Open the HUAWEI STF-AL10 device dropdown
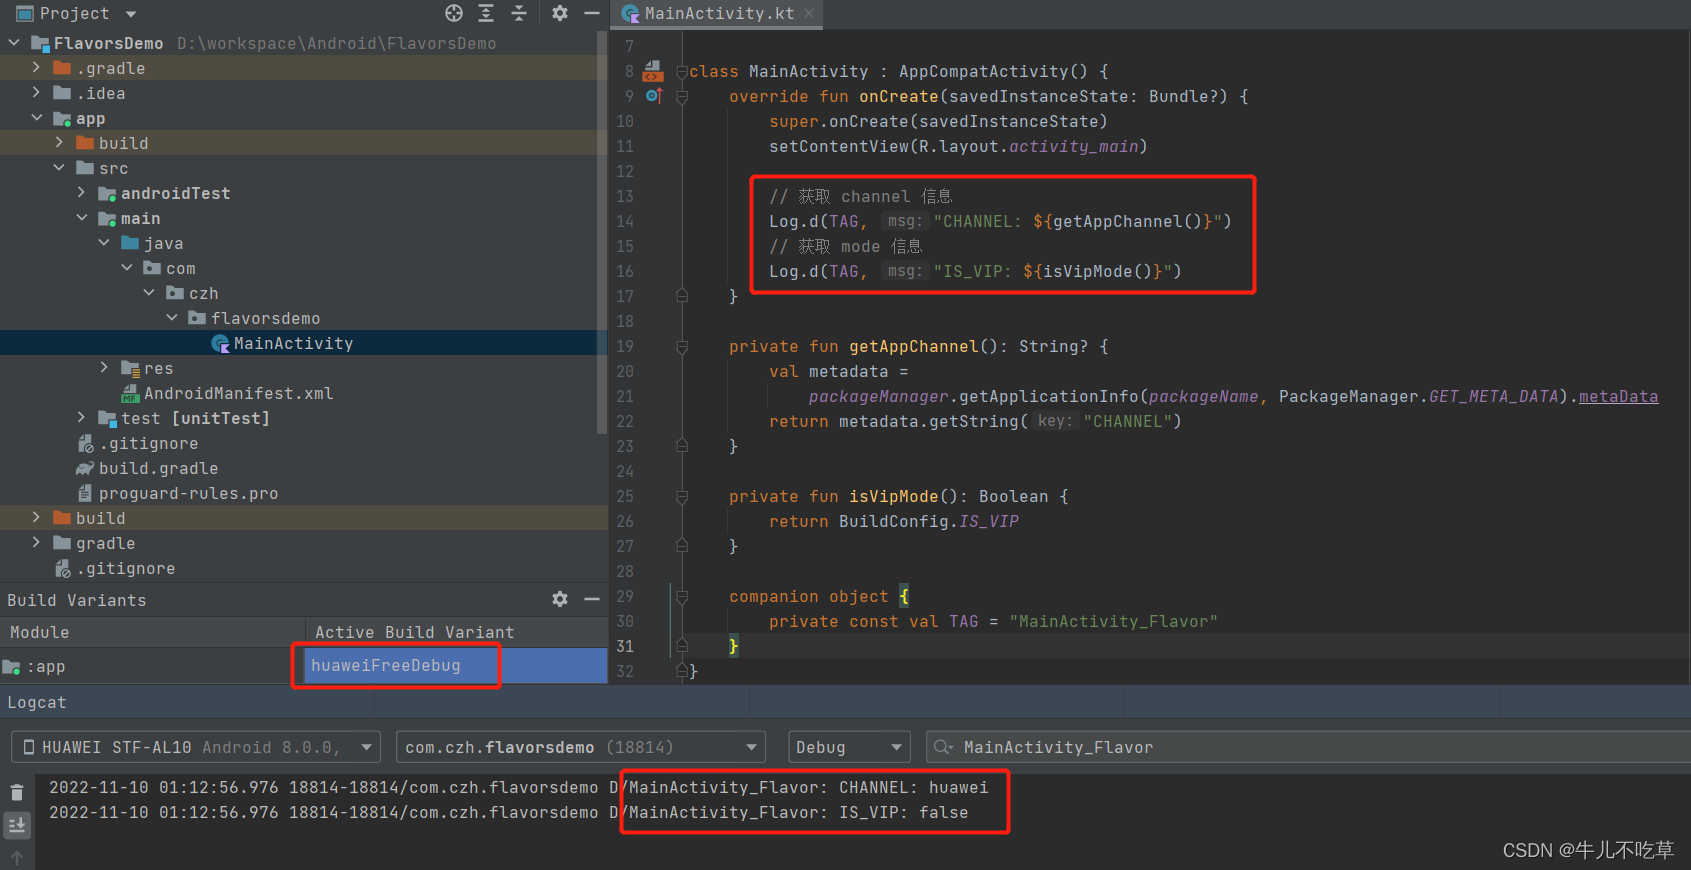The height and width of the screenshot is (870, 1691). (196, 747)
